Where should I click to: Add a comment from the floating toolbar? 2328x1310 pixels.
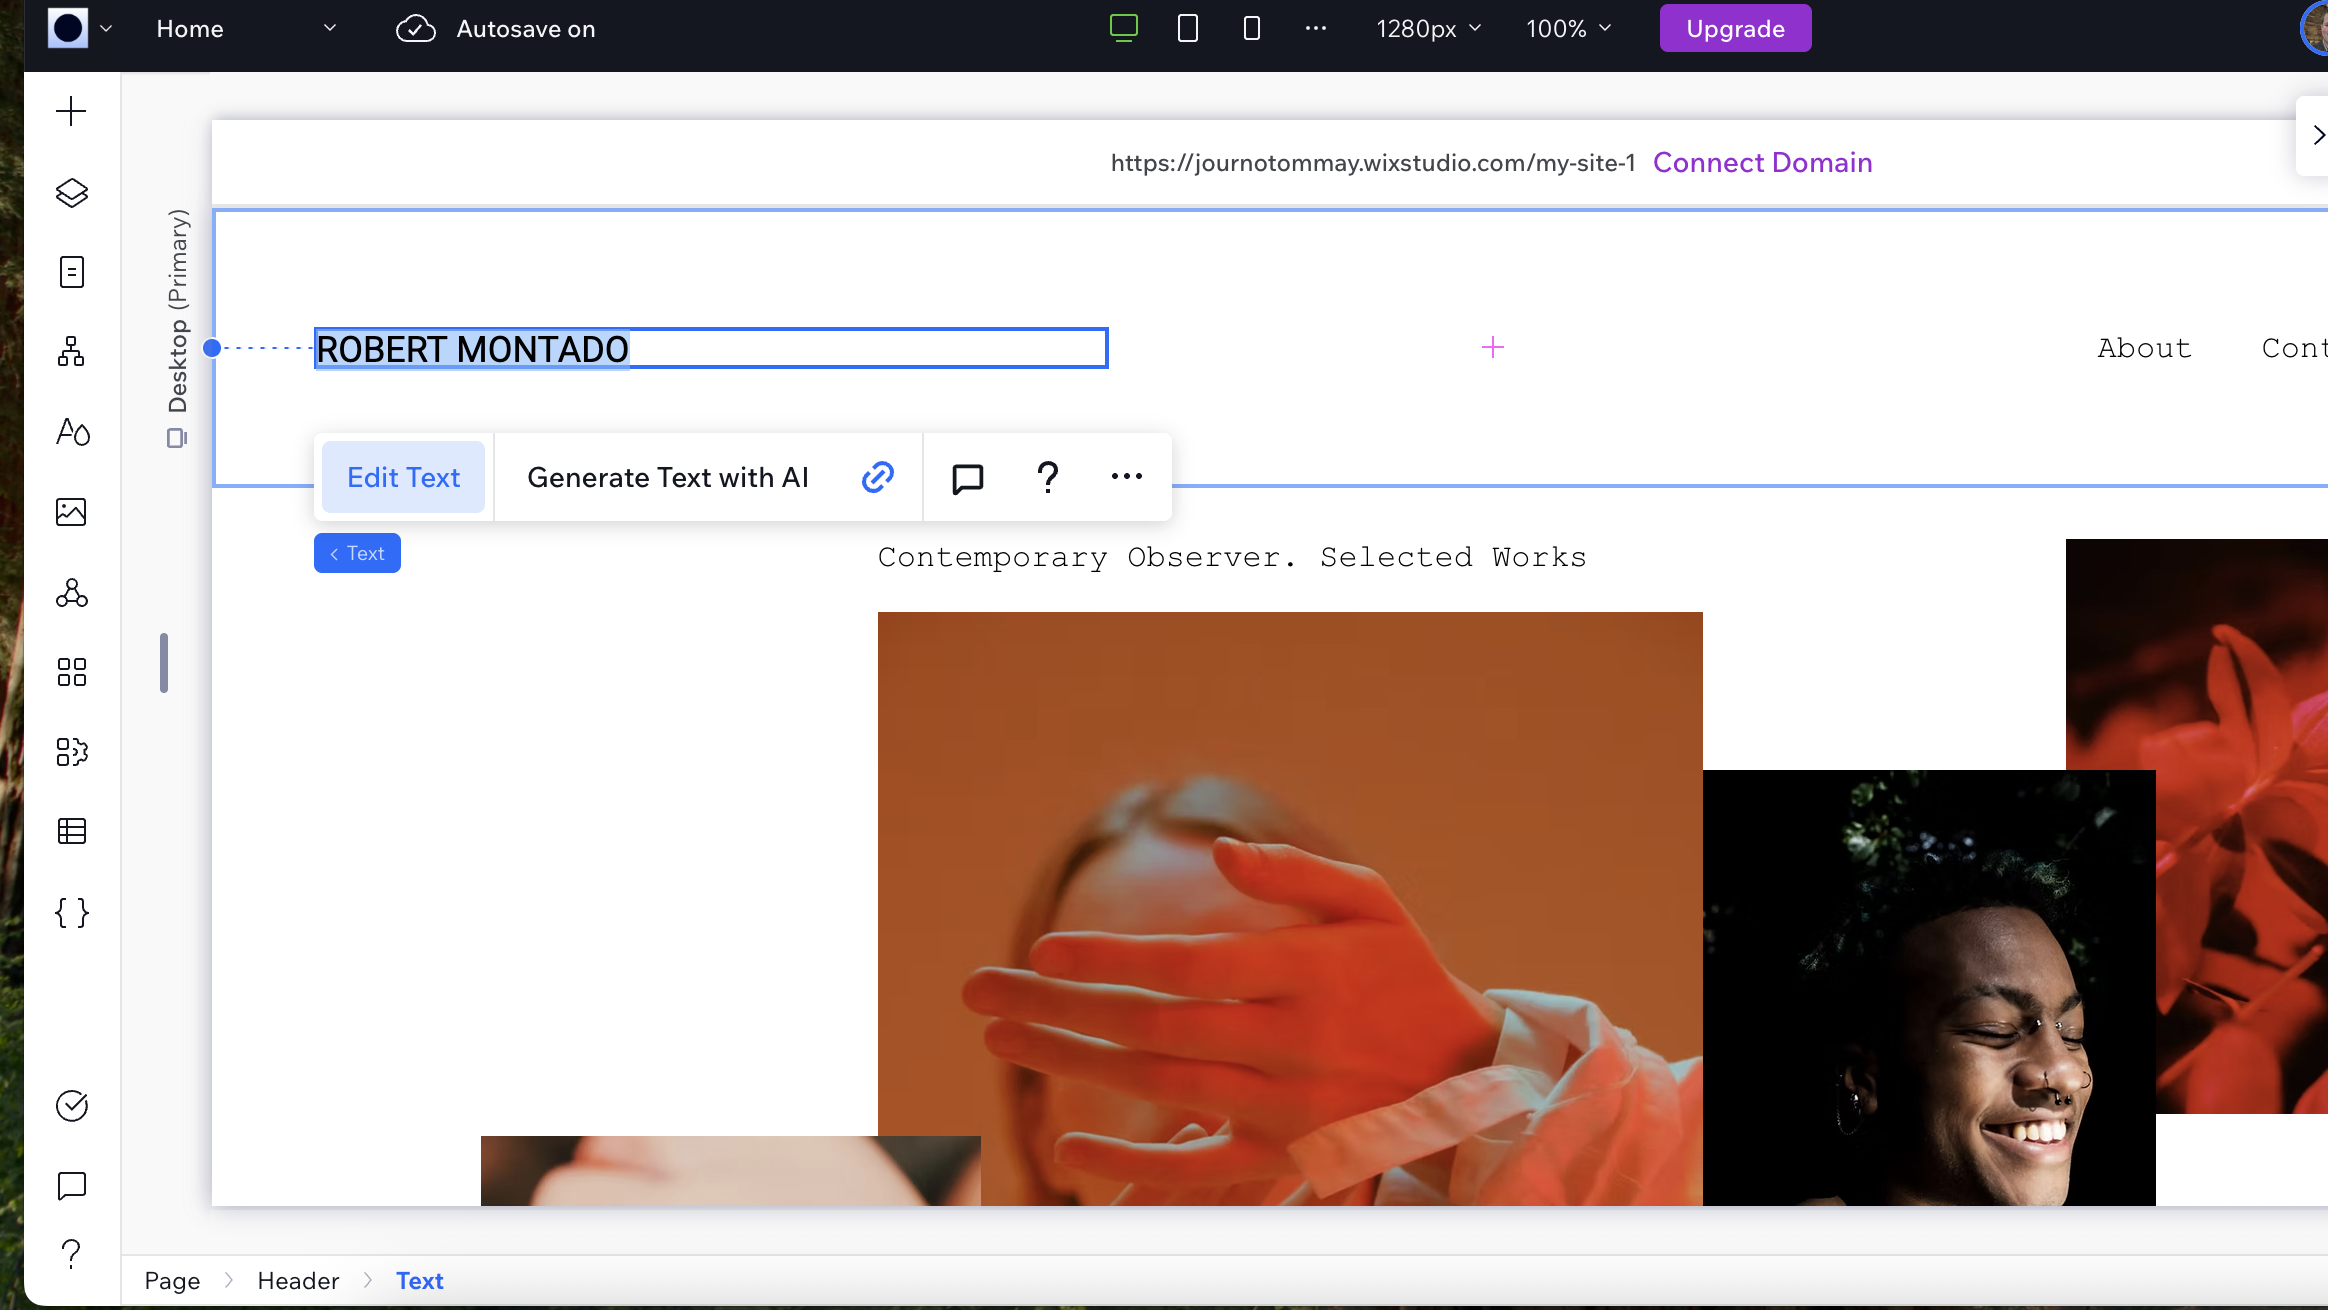[x=967, y=478]
